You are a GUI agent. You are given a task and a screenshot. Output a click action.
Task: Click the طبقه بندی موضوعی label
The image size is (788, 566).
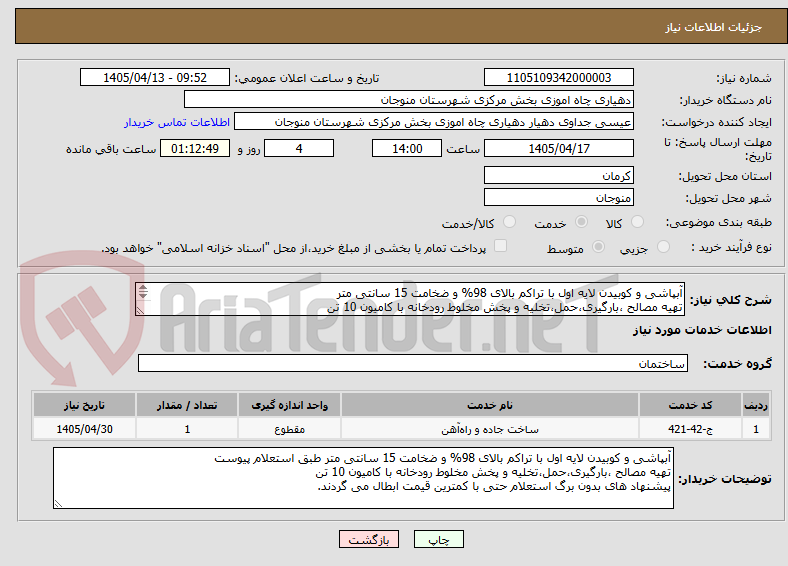point(719,222)
